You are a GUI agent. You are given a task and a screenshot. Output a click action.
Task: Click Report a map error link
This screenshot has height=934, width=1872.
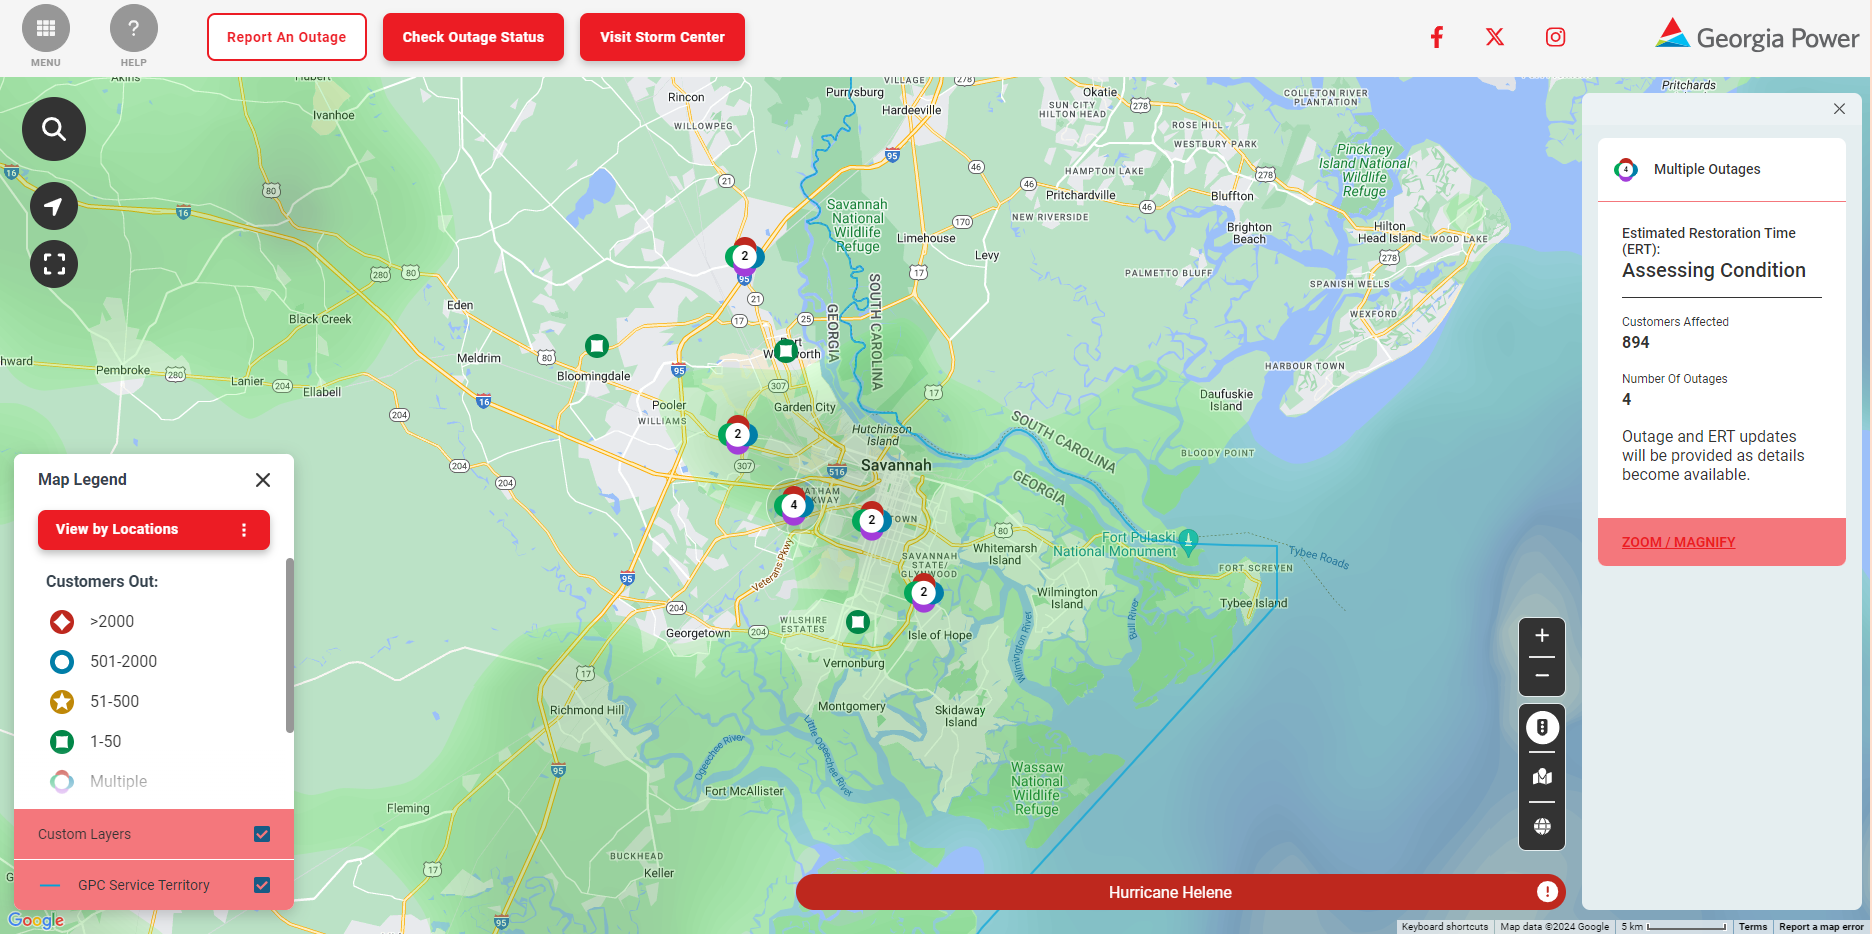pyautogui.click(x=1821, y=927)
